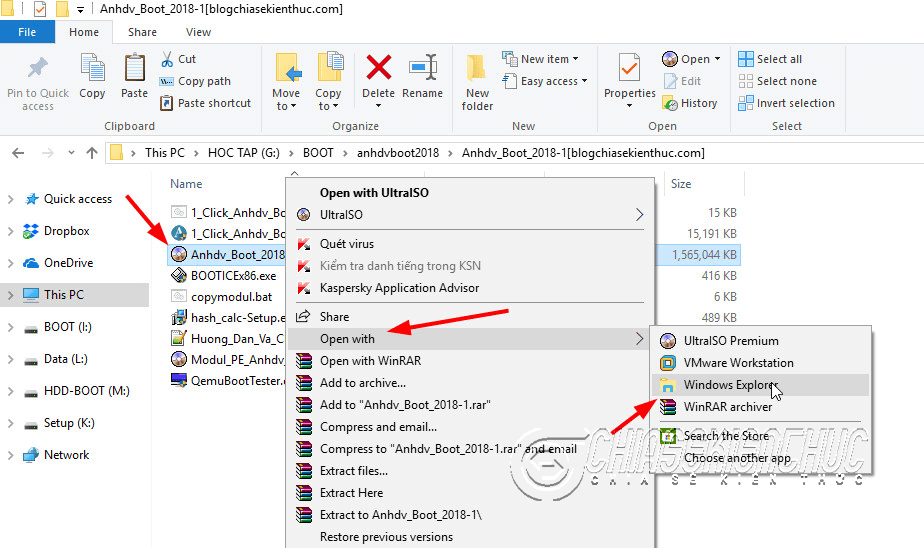This screenshot has width=924, height=548.
Task: Open the ribbon Open dropdown arrow
Action: coord(717,59)
